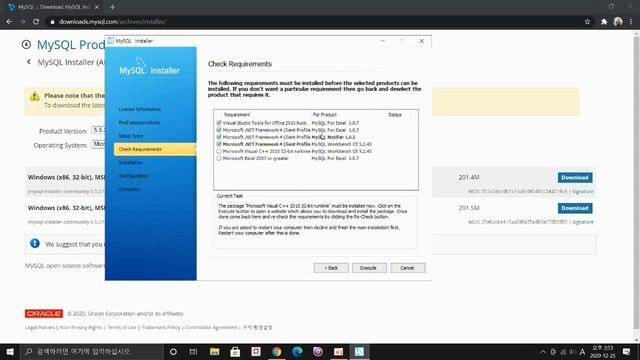Click Download button for the 201.5M file

coord(575,208)
